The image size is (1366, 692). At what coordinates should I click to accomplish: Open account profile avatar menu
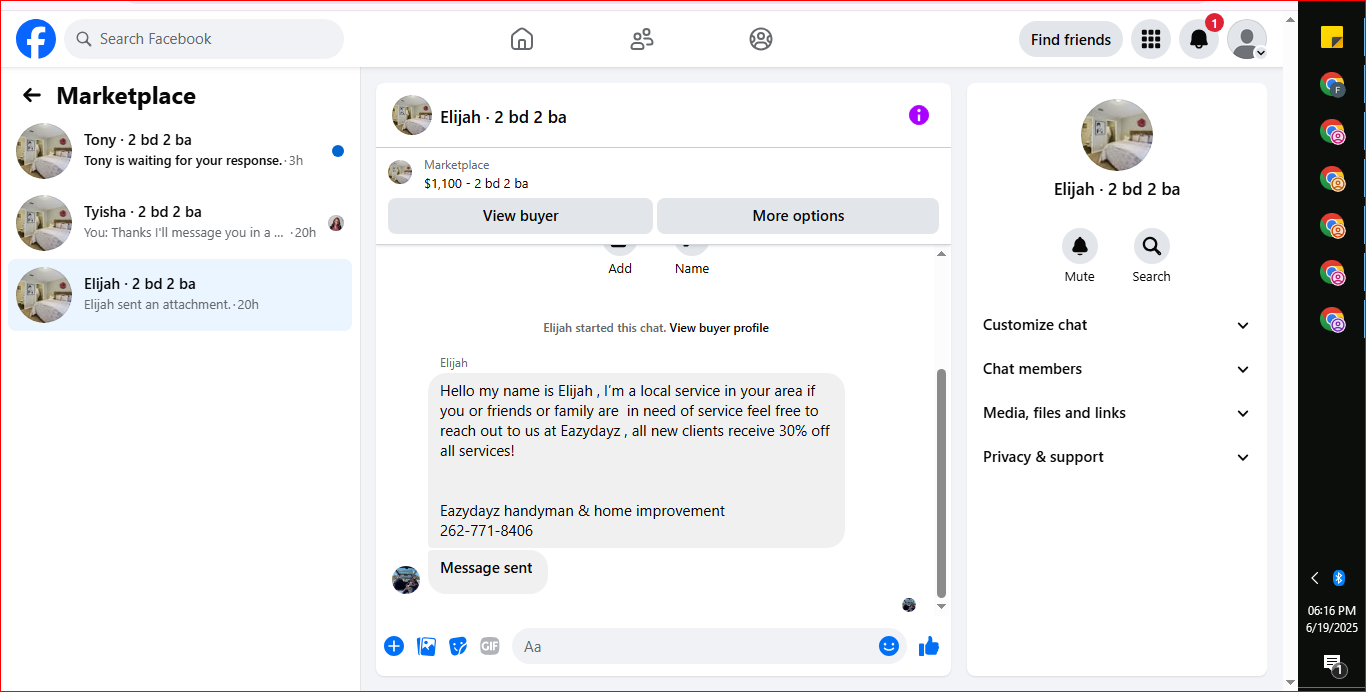[x=1247, y=39]
